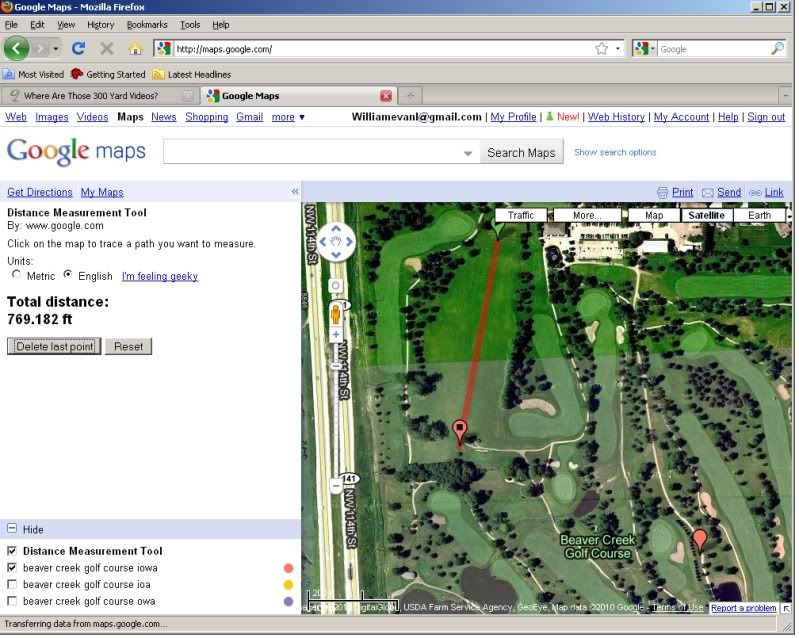Screen dimensions: 799x638
Task: Open the Get Directions link
Action: (x=40, y=192)
